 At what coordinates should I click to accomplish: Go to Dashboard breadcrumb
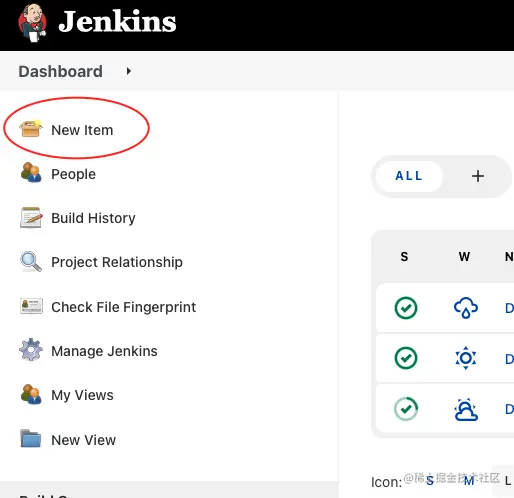pos(60,71)
